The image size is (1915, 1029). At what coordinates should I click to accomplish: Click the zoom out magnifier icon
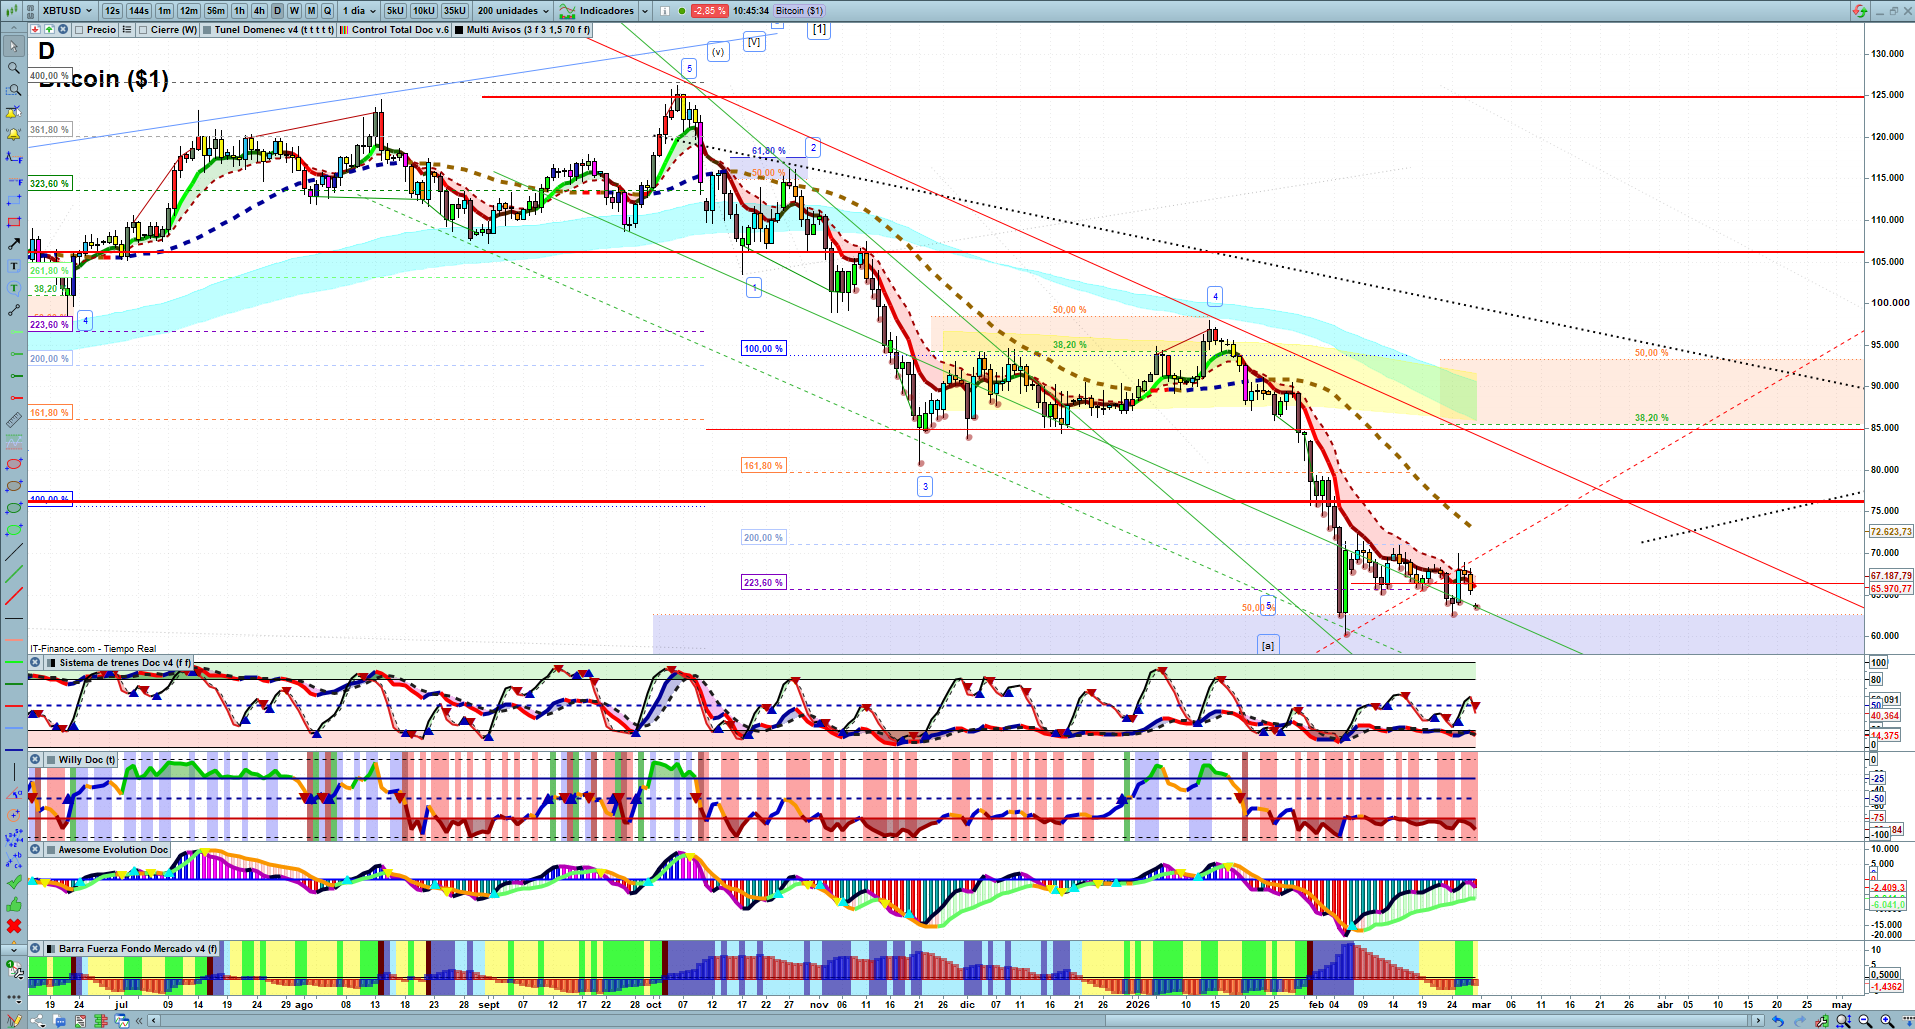1865,1021
